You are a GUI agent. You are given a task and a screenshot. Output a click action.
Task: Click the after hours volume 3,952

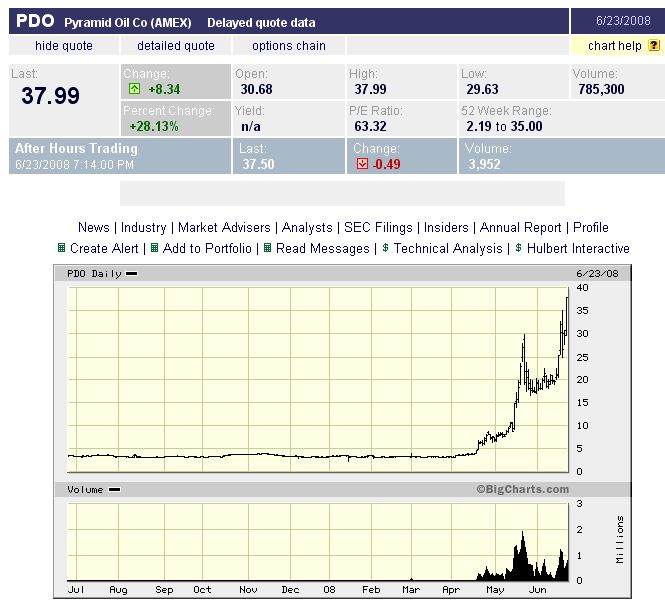pyautogui.click(x=484, y=164)
